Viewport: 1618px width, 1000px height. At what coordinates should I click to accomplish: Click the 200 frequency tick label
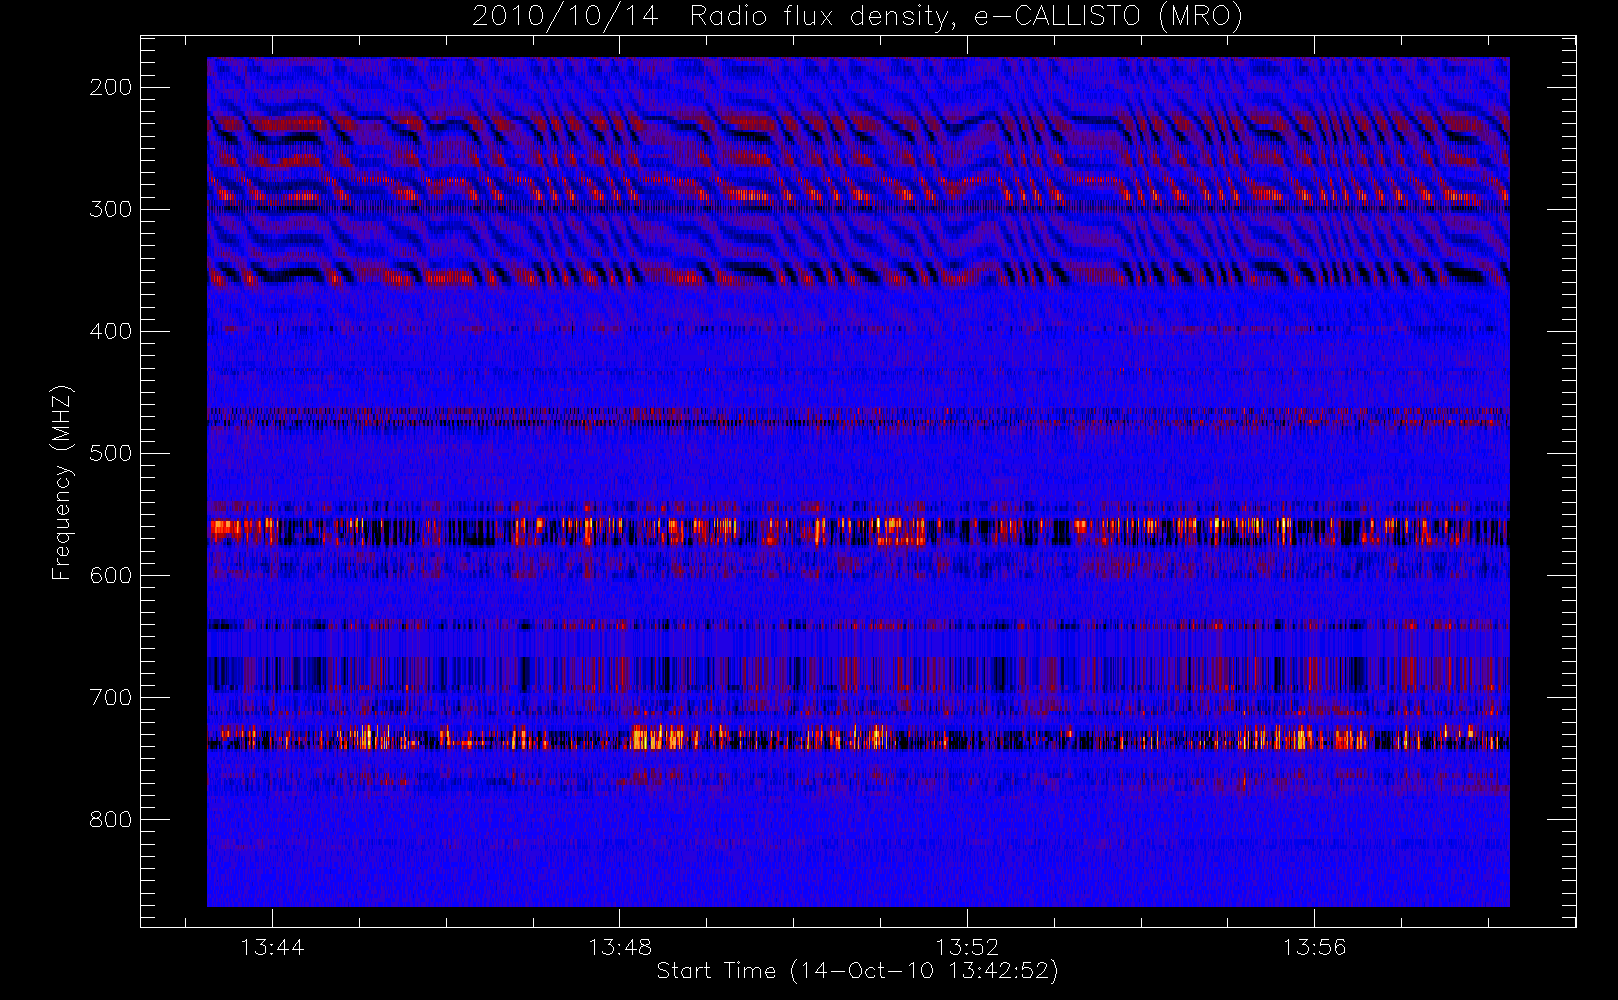coord(111,87)
